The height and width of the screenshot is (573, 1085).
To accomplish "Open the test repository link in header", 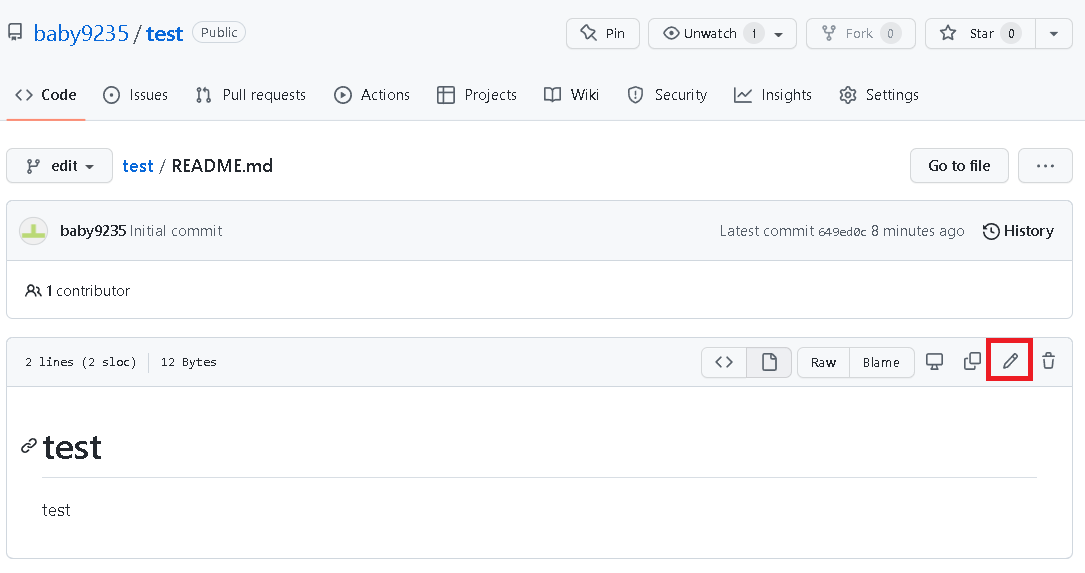I will [164, 33].
